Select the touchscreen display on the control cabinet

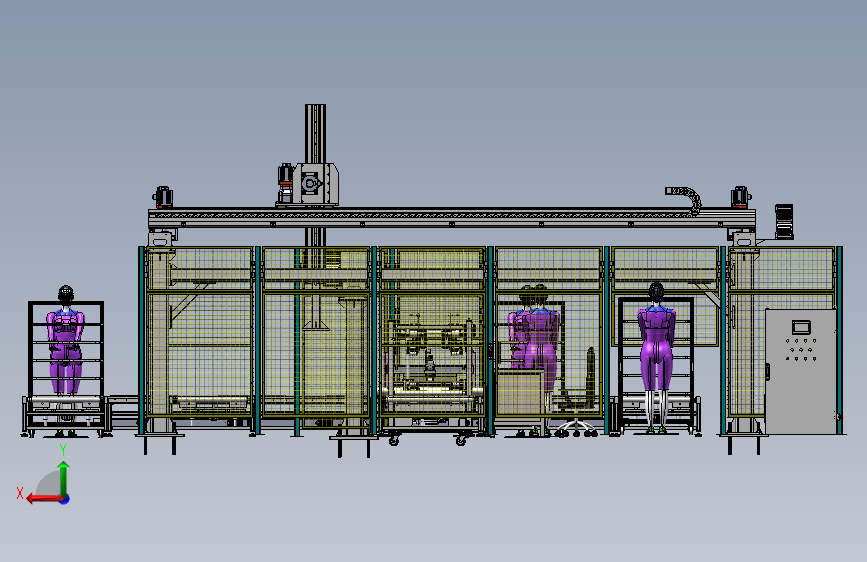tap(801, 327)
